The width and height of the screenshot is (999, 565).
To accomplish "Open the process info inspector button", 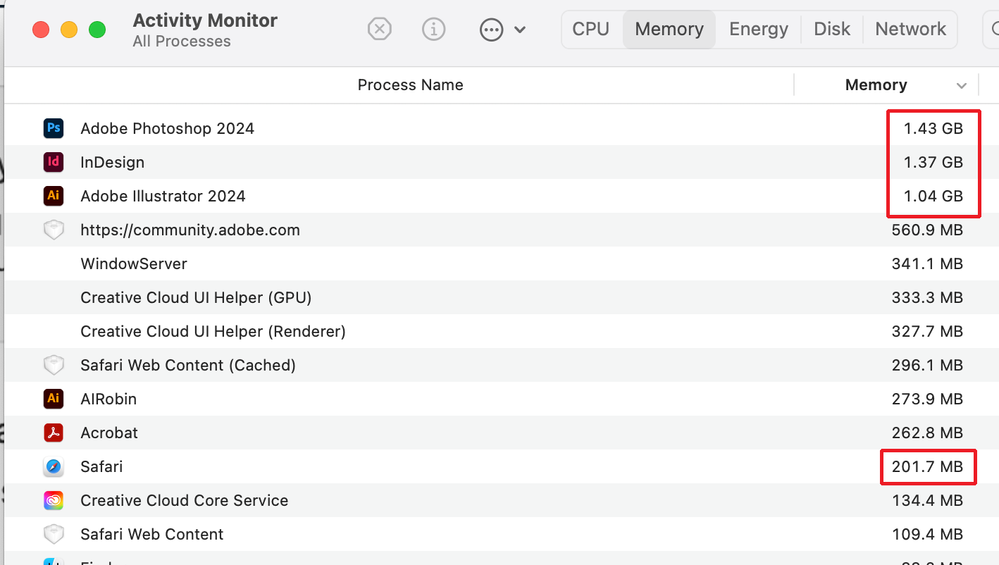I will [434, 29].
